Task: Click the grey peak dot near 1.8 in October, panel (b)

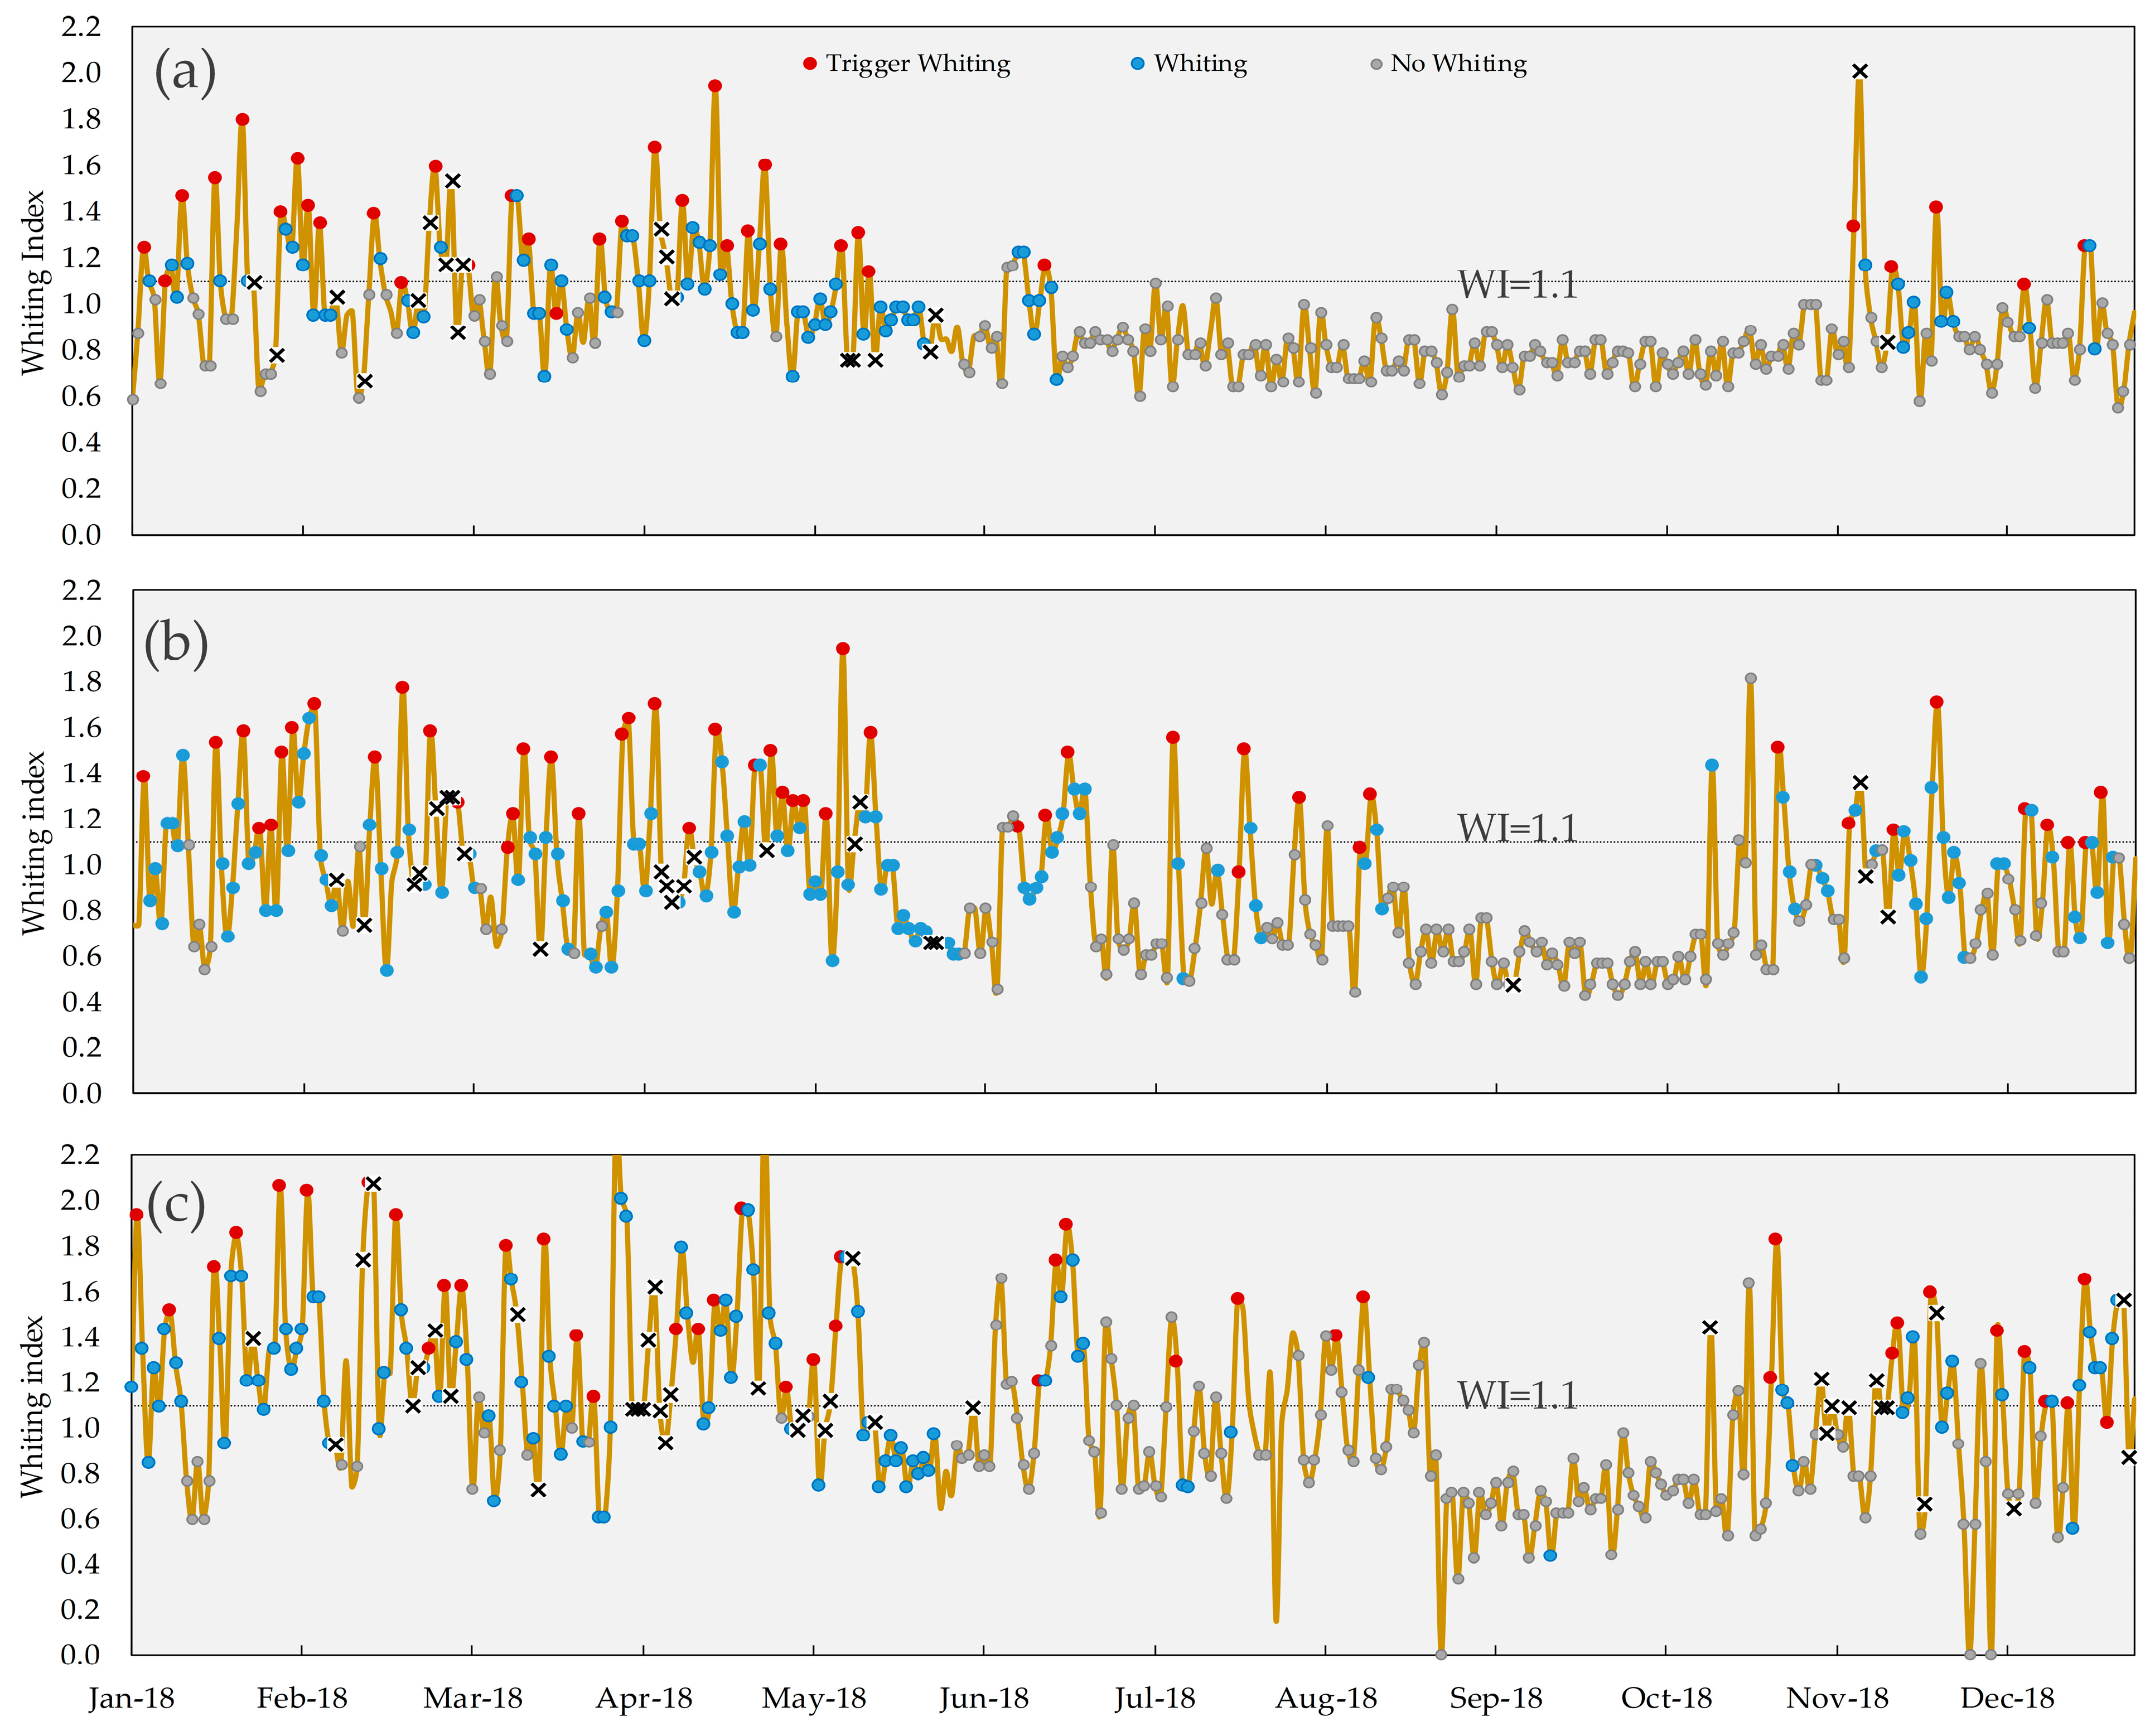Action: [1751, 679]
